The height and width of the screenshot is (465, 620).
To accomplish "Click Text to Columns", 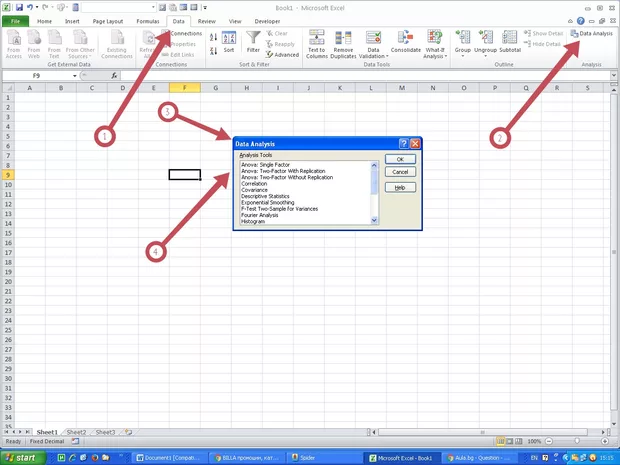I will 317,45.
